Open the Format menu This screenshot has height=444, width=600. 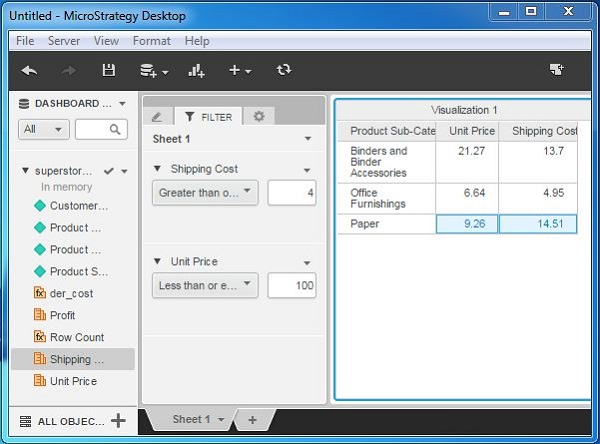click(x=151, y=41)
